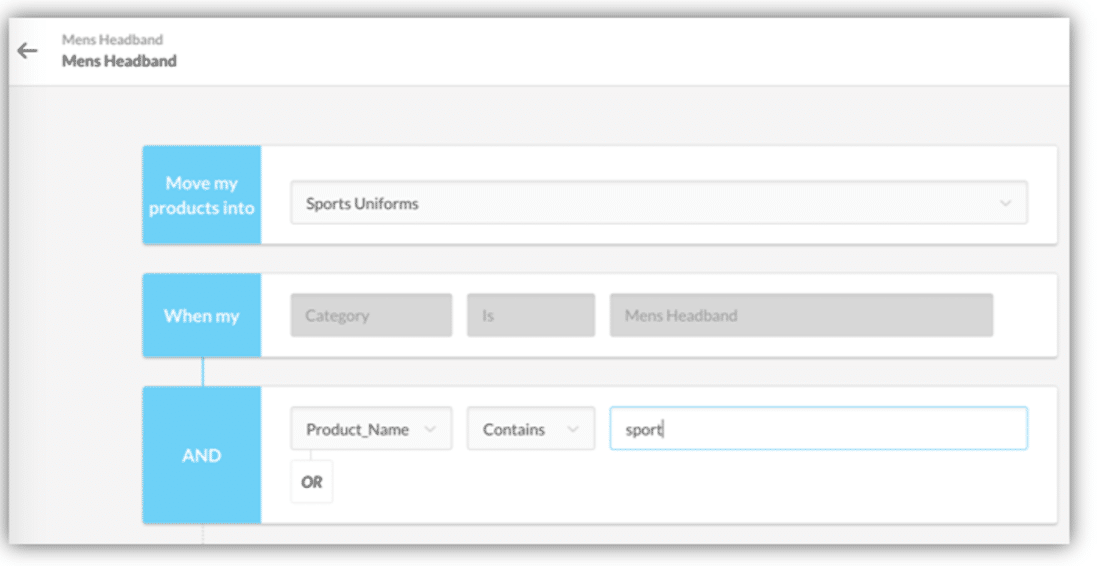Click the chevron in Sports Uniforms dropdown
The height and width of the screenshot is (566, 1104).
[1005, 203]
